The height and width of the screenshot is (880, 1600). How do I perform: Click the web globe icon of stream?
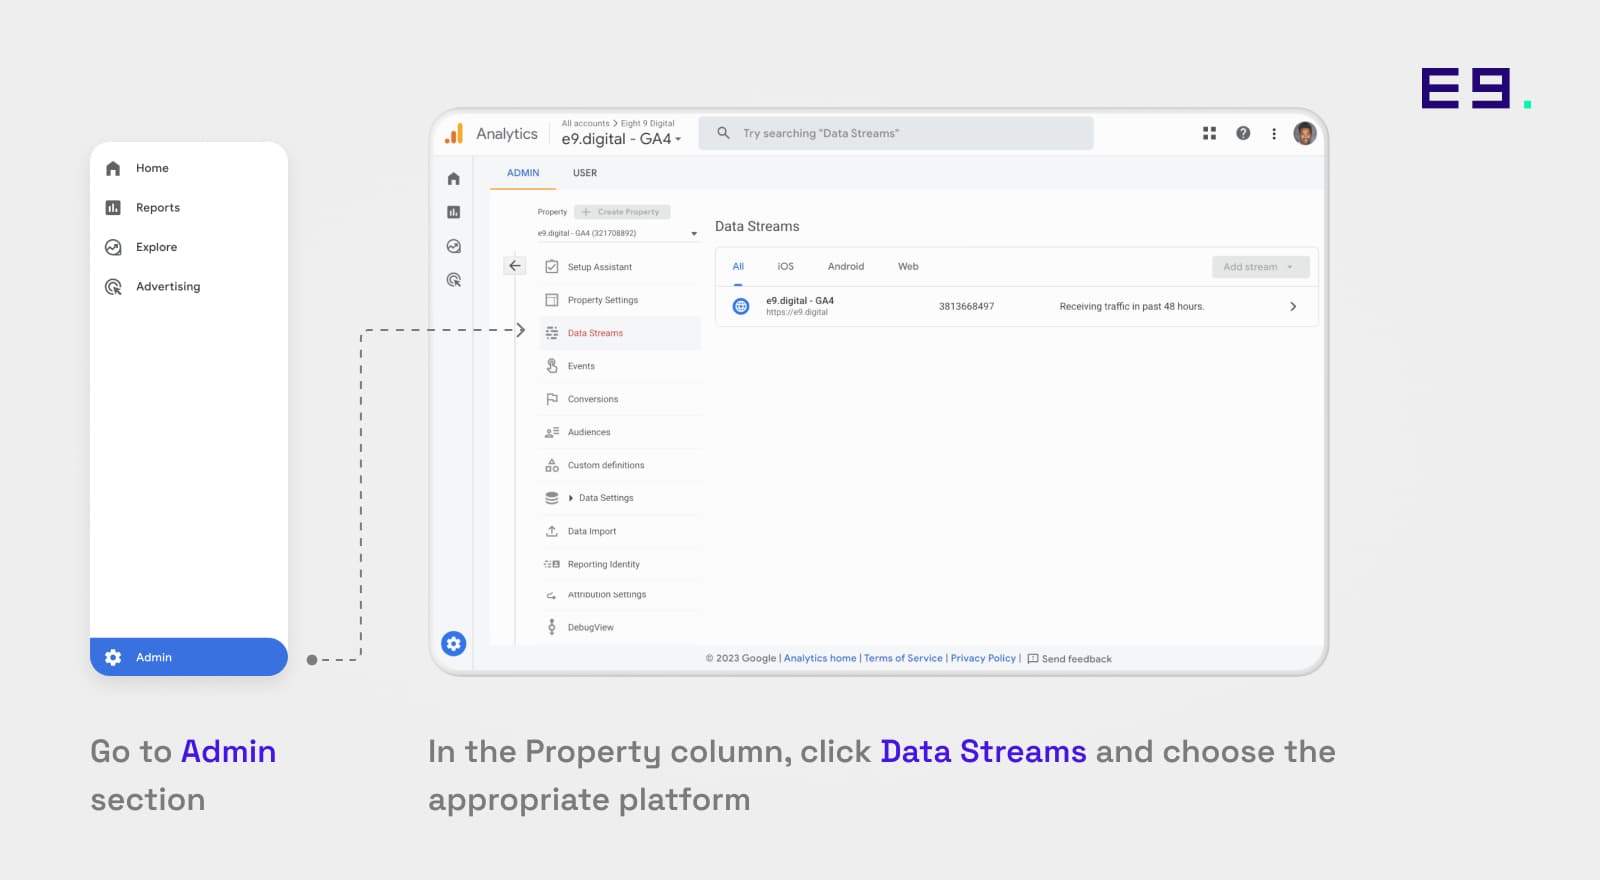click(741, 306)
